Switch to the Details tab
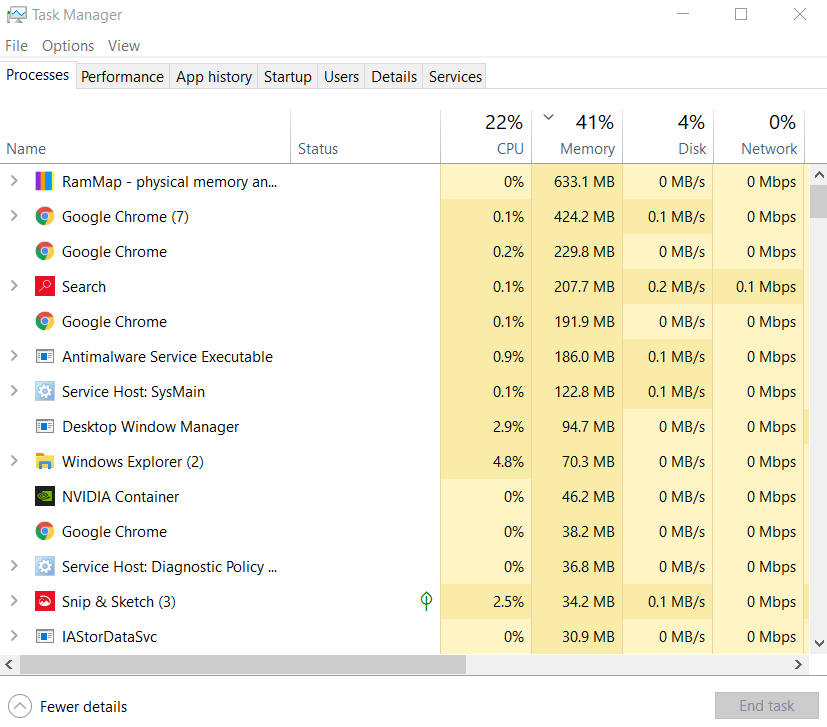827x727 pixels. [394, 77]
